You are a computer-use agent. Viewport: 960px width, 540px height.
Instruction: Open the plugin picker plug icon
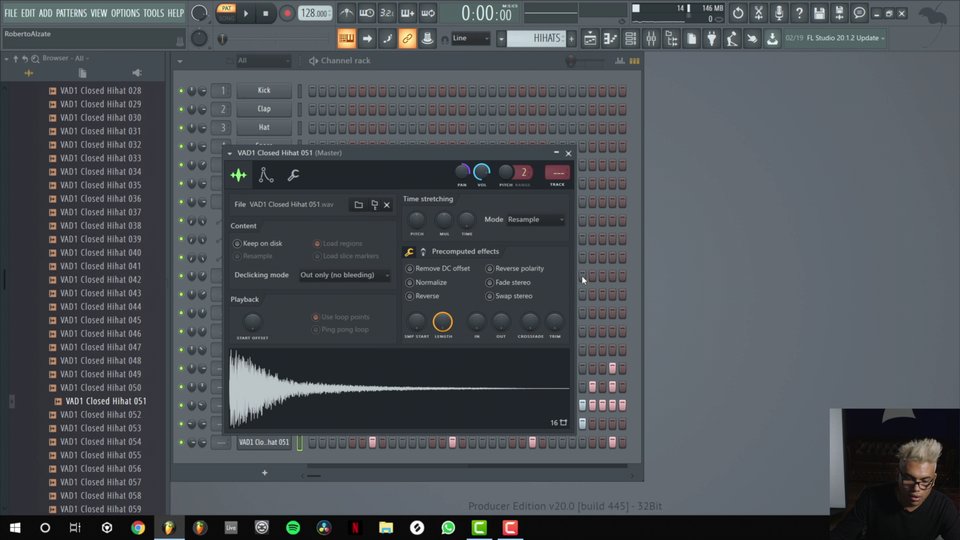click(711, 39)
